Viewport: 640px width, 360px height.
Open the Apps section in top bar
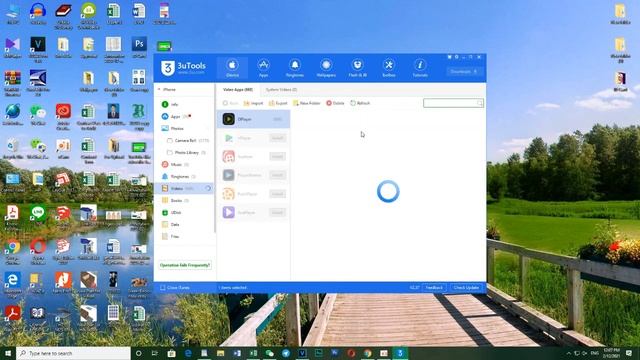263,68
